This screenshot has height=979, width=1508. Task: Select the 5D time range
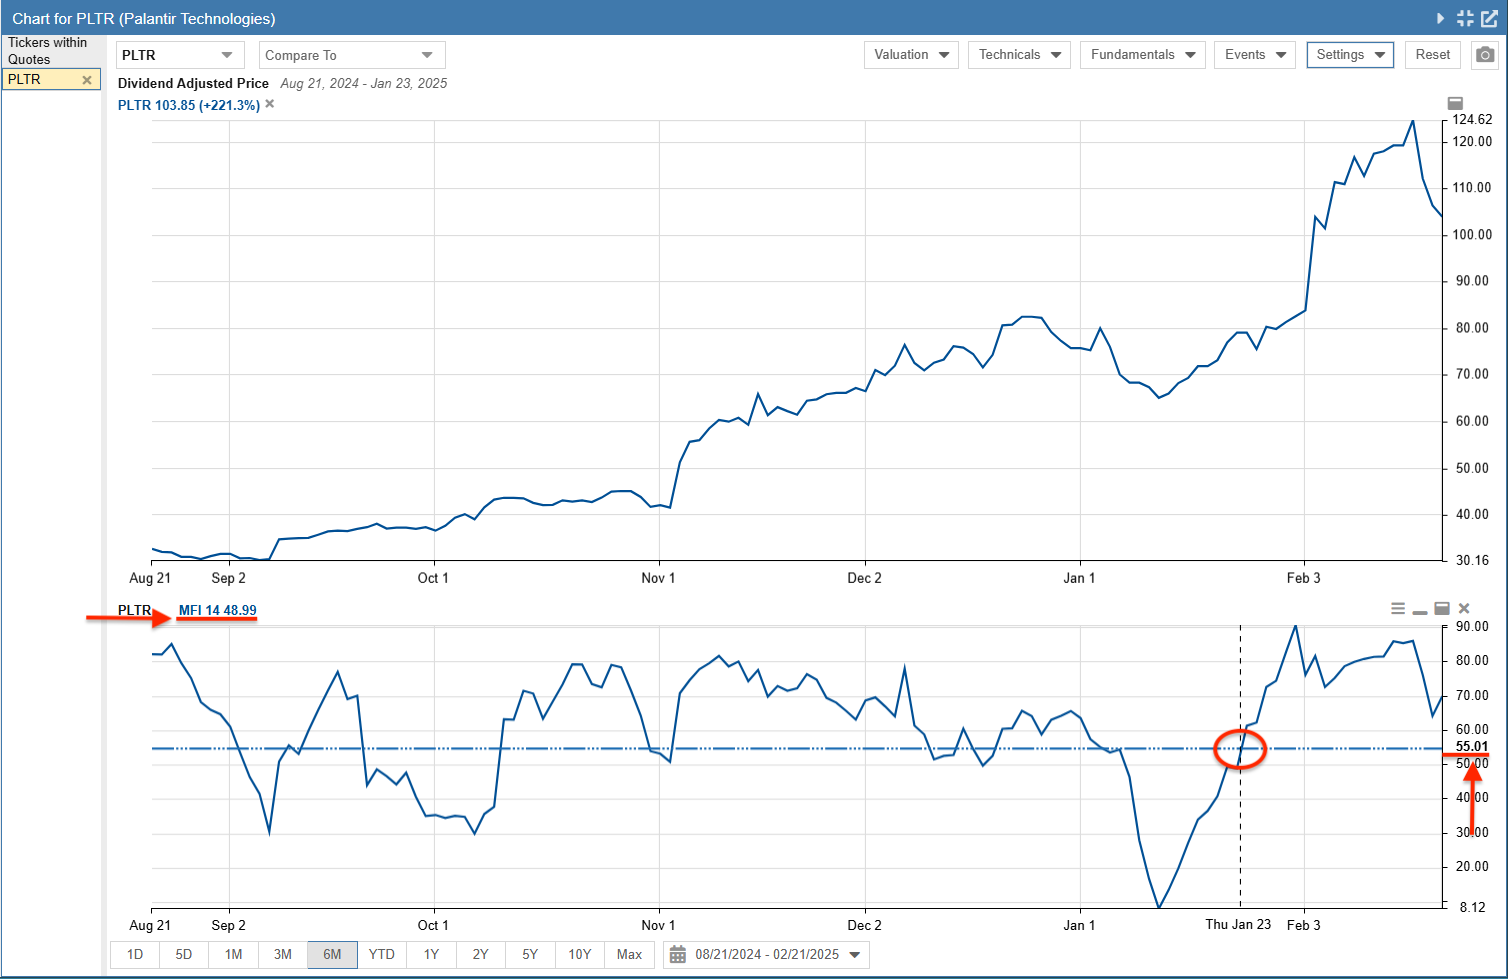point(184,955)
